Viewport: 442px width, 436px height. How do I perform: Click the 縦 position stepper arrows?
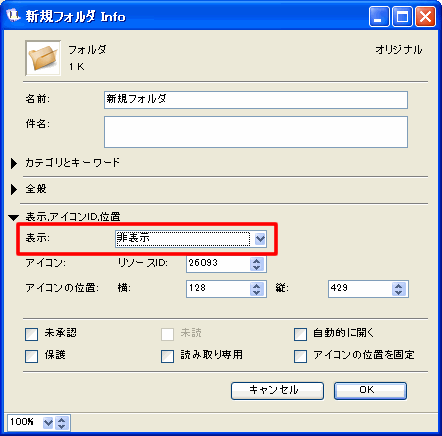(398, 289)
